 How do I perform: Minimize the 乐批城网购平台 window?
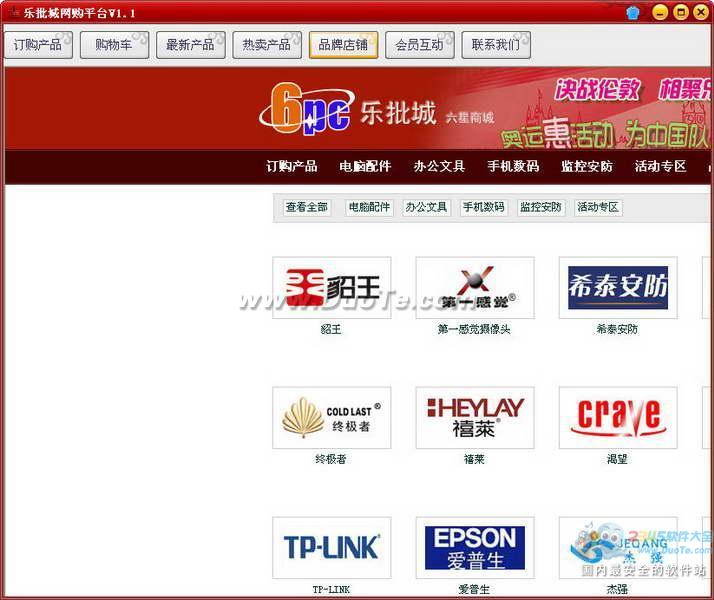(x=660, y=12)
